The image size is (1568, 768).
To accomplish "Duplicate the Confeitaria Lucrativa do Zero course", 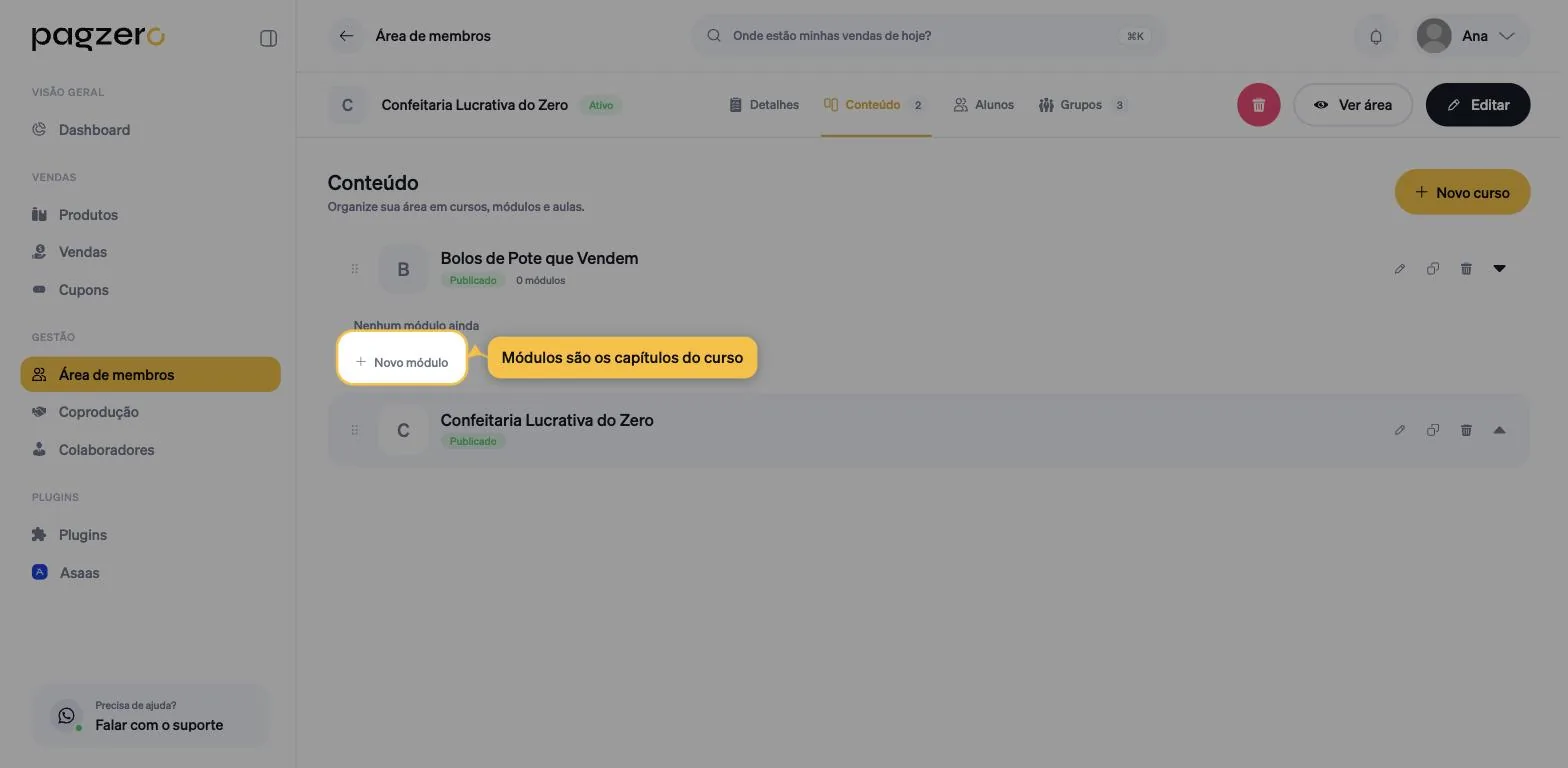I will pyautogui.click(x=1433, y=430).
